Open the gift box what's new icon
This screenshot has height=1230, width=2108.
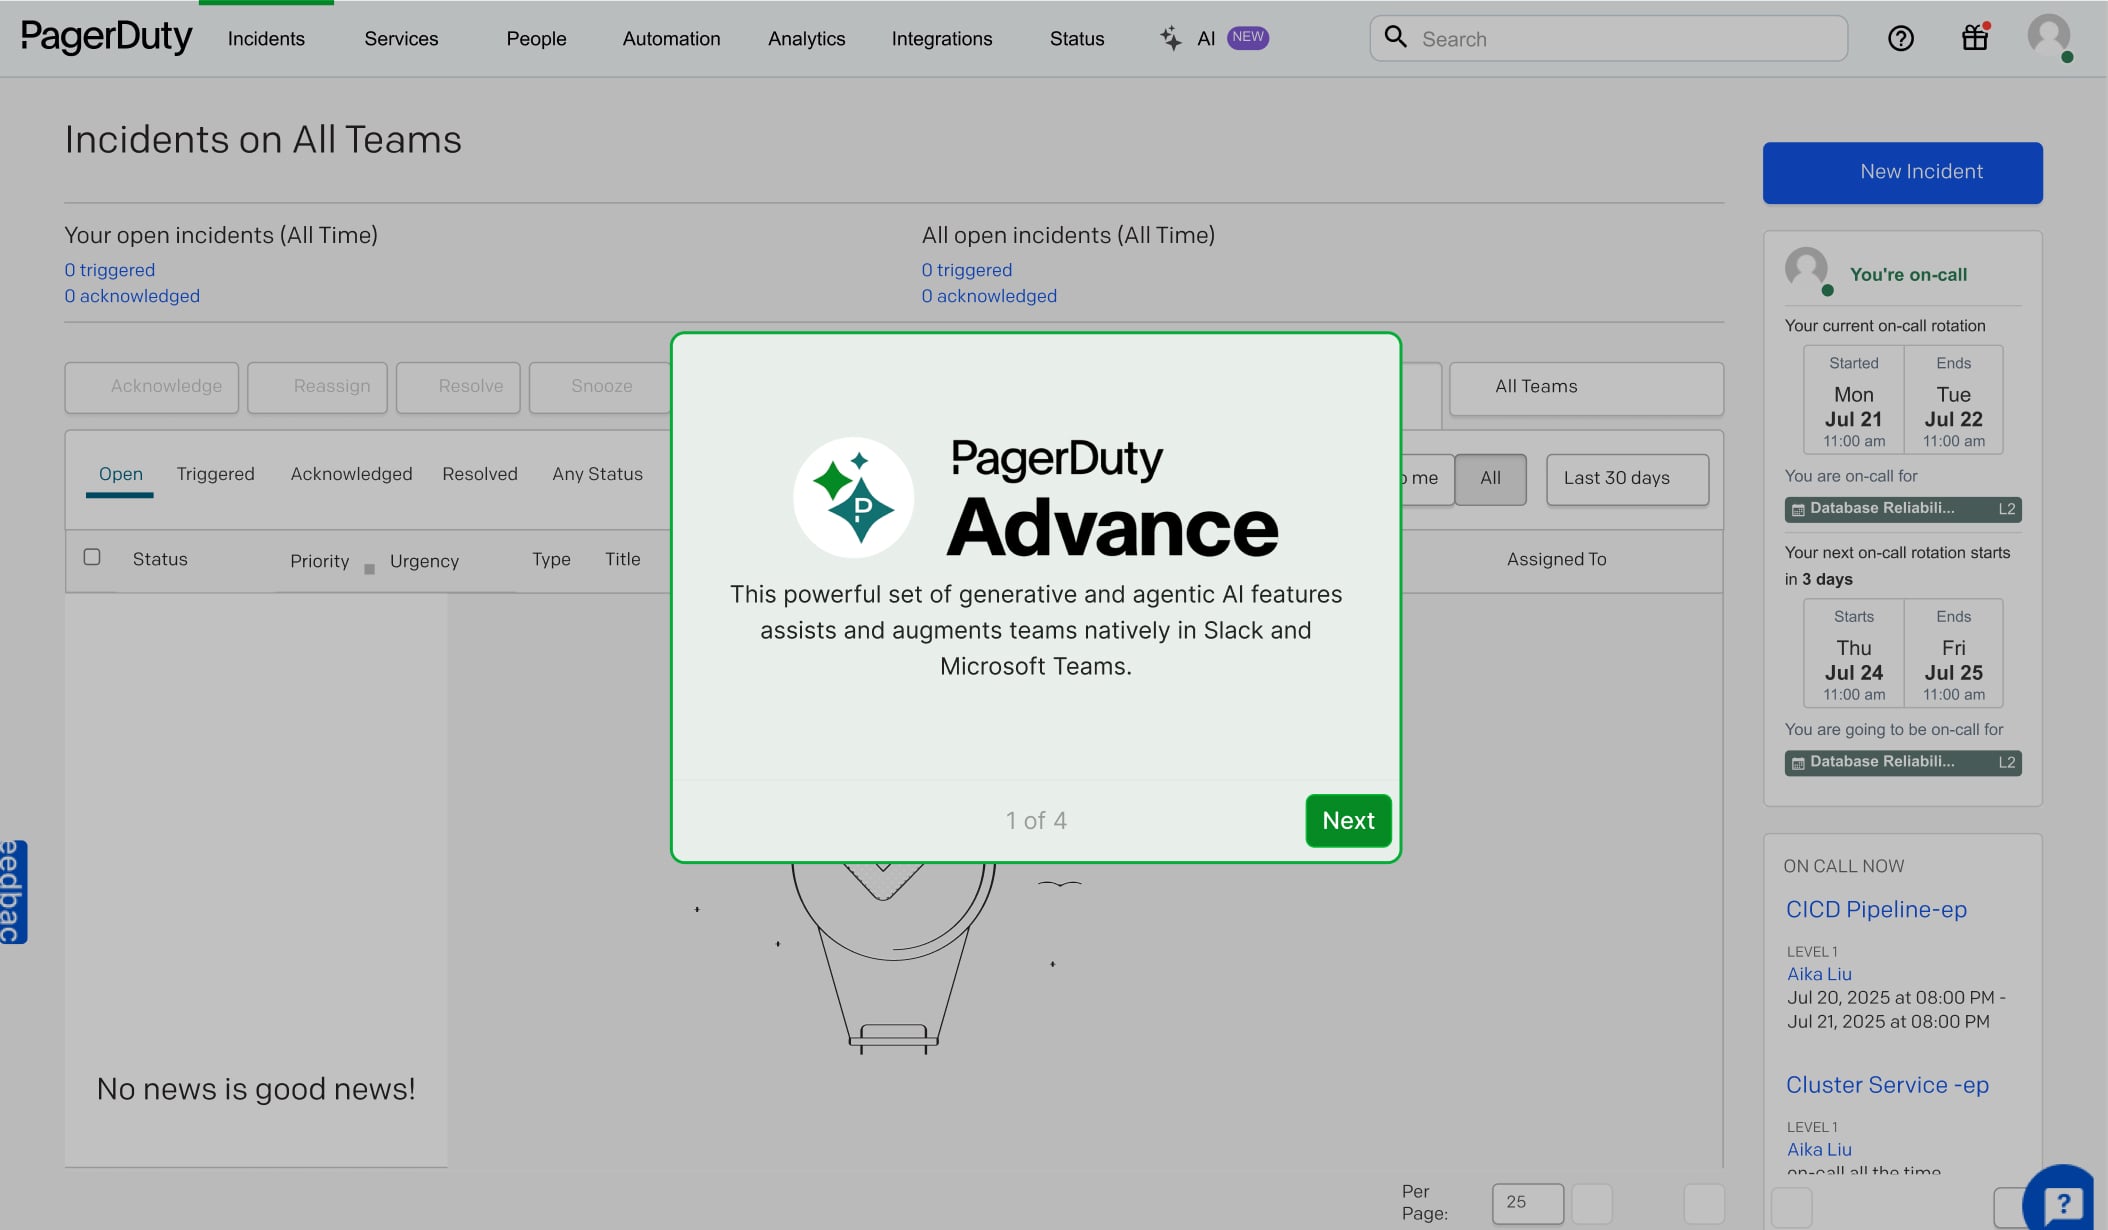click(x=1975, y=37)
